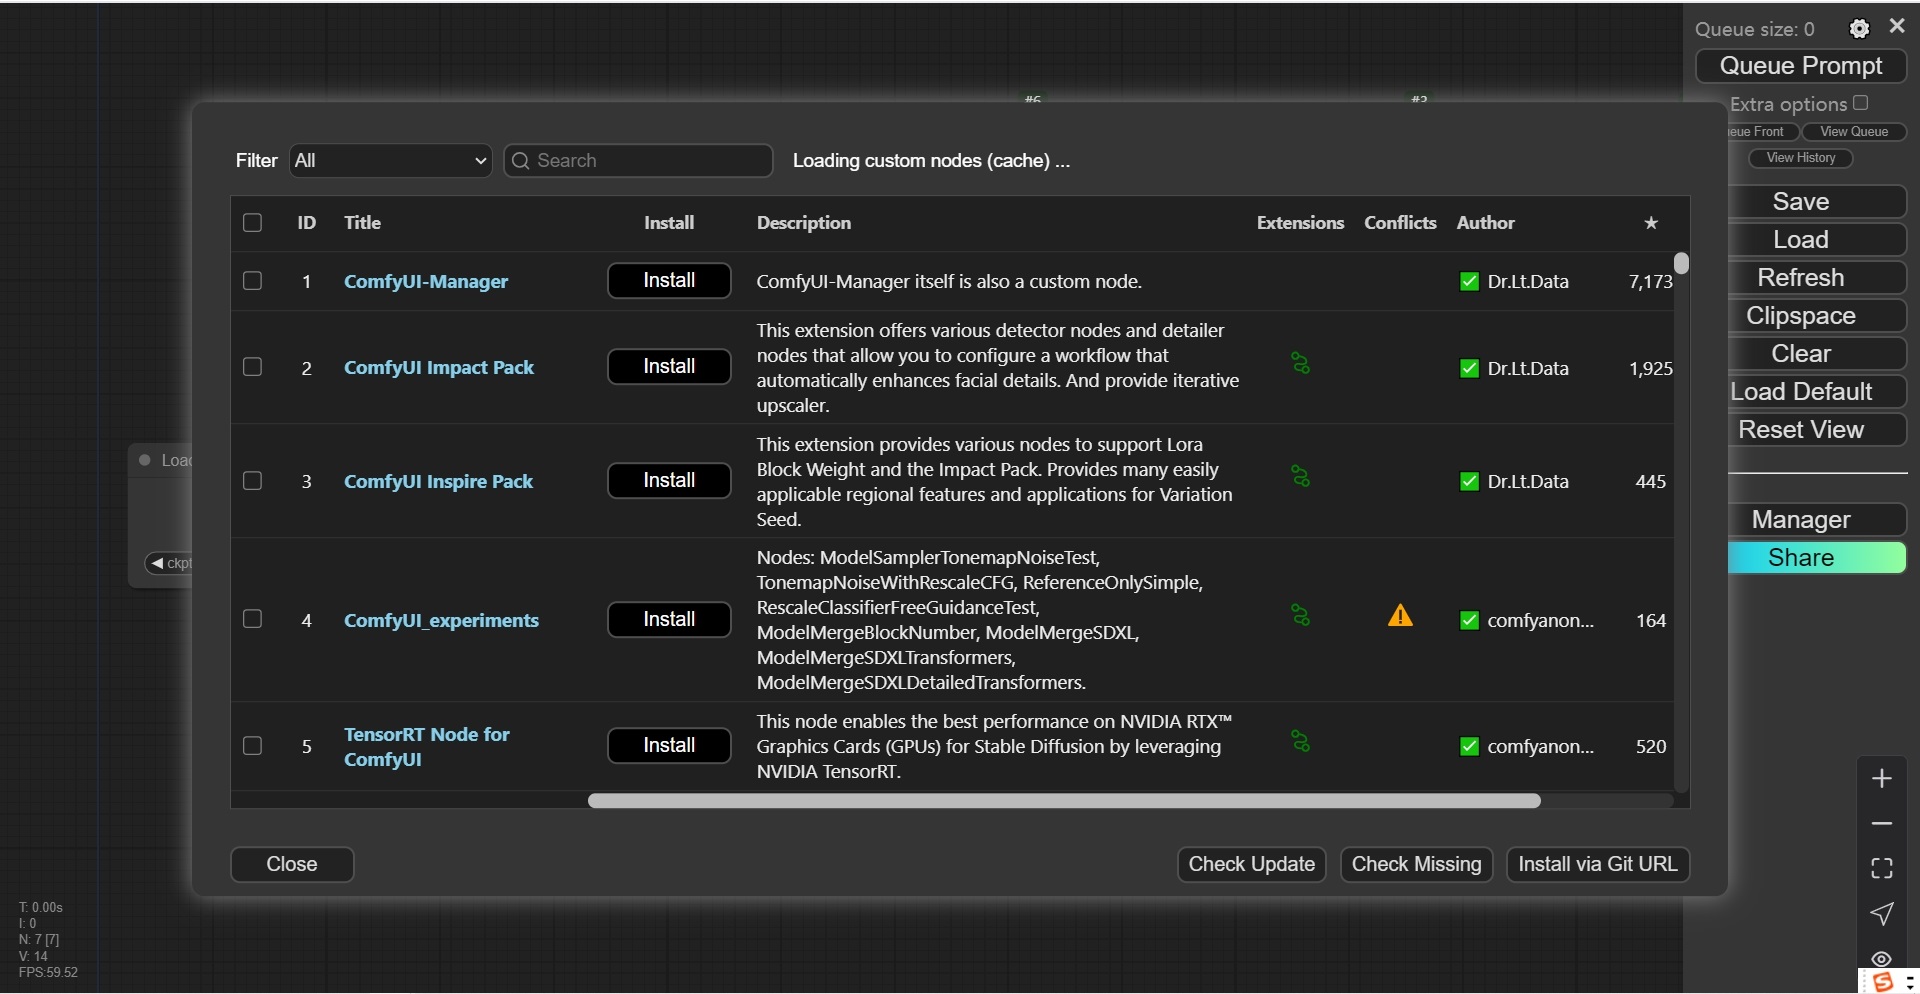Viewport: 1920px width, 994px height.
Task: Open the TensorRT Node for ComfyUI link
Action: pyautogui.click(x=427, y=747)
